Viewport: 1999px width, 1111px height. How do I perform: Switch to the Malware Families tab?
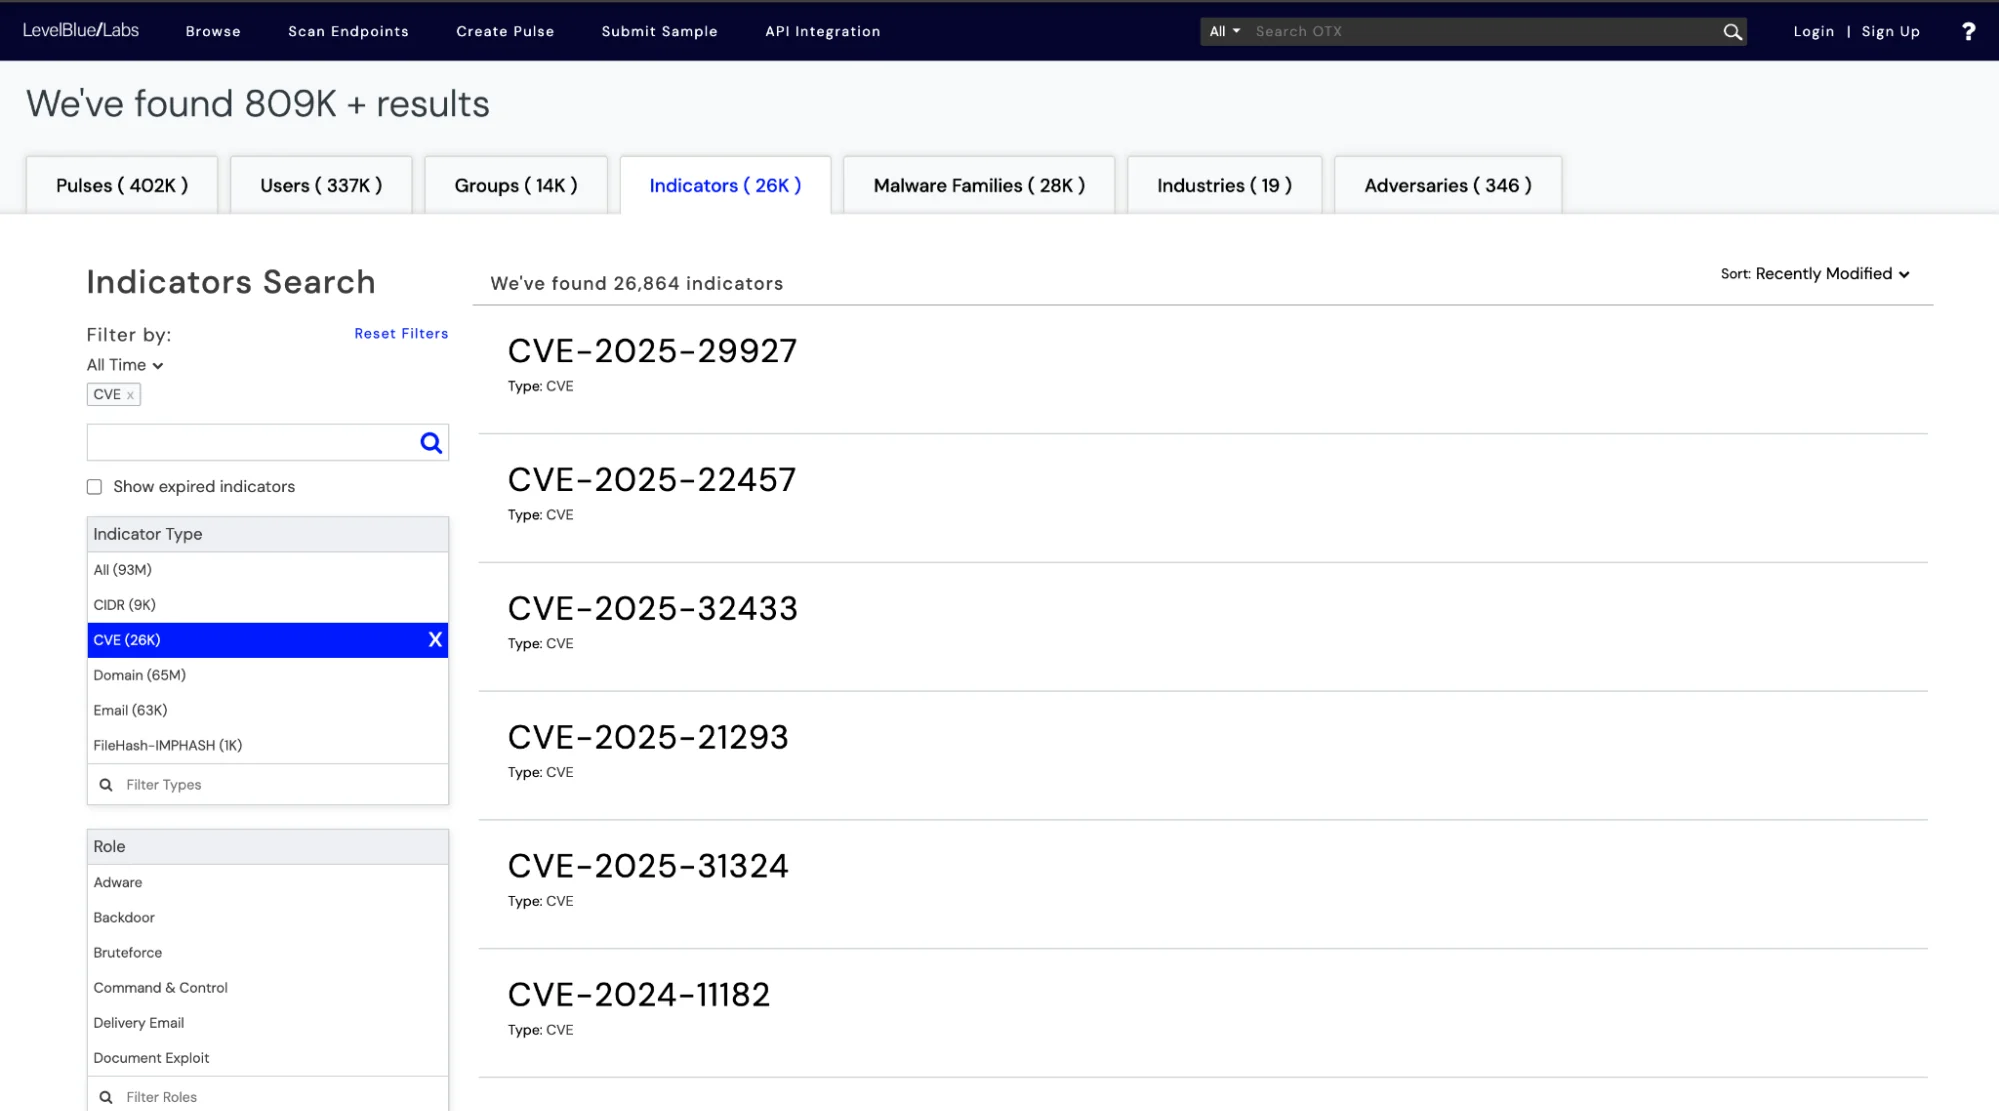click(977, 185)
